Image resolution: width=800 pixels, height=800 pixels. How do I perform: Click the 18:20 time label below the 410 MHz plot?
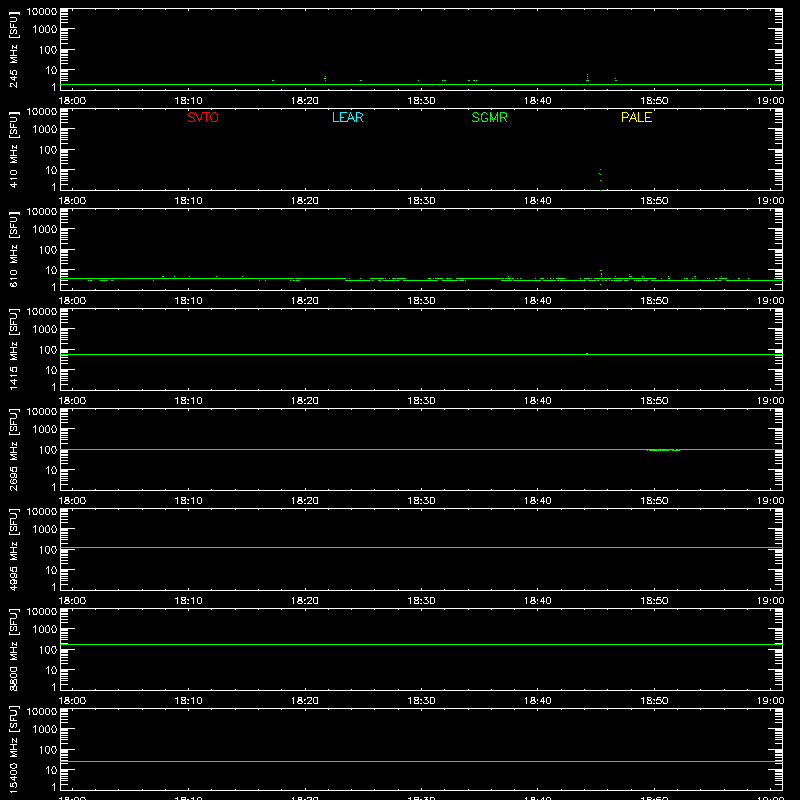pos(305,201)
